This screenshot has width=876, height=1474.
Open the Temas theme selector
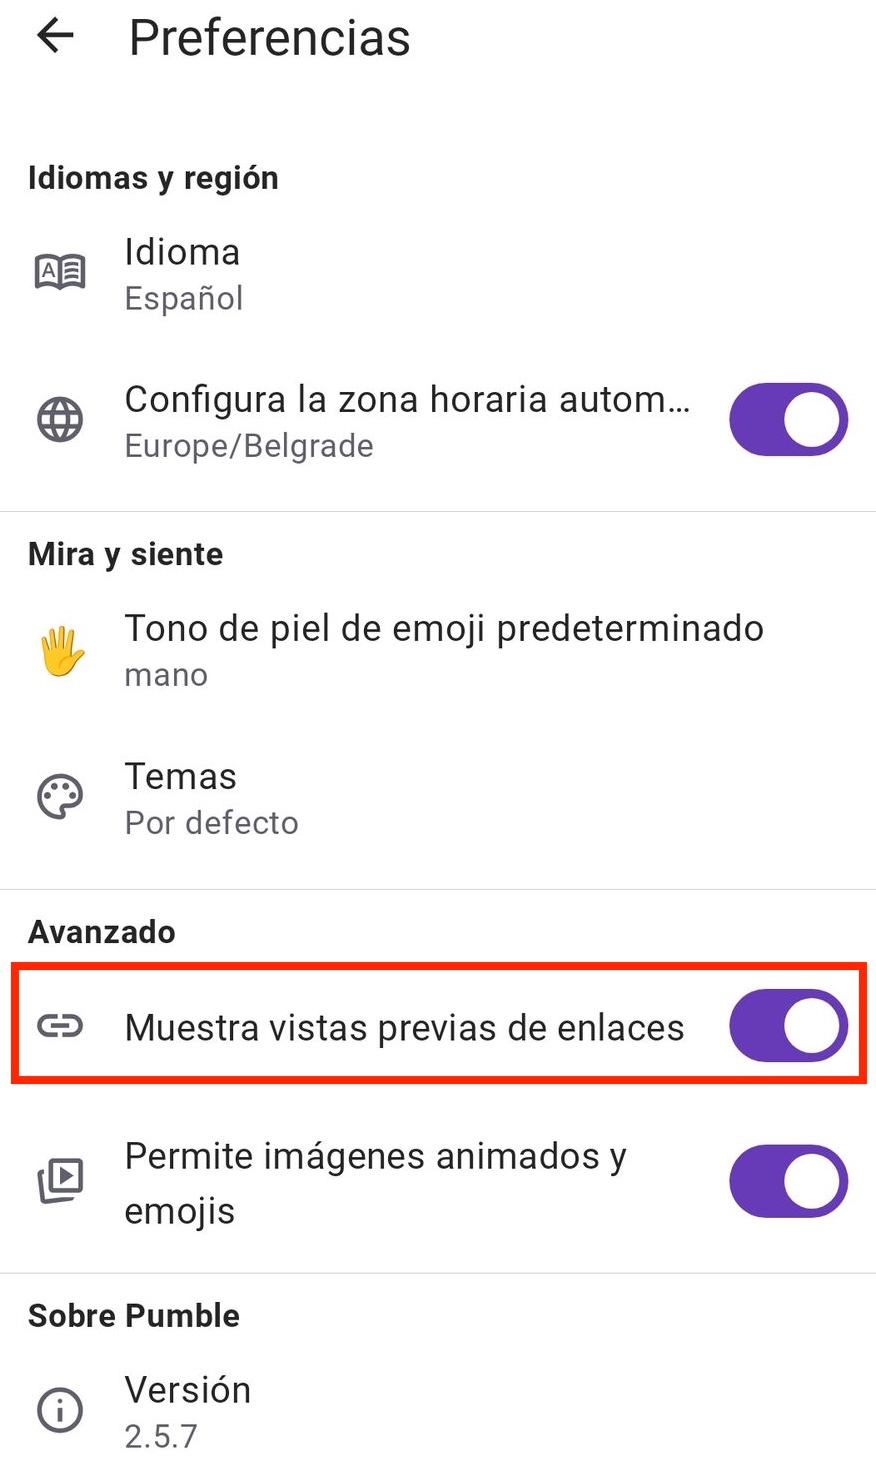[x=181, y=777]
